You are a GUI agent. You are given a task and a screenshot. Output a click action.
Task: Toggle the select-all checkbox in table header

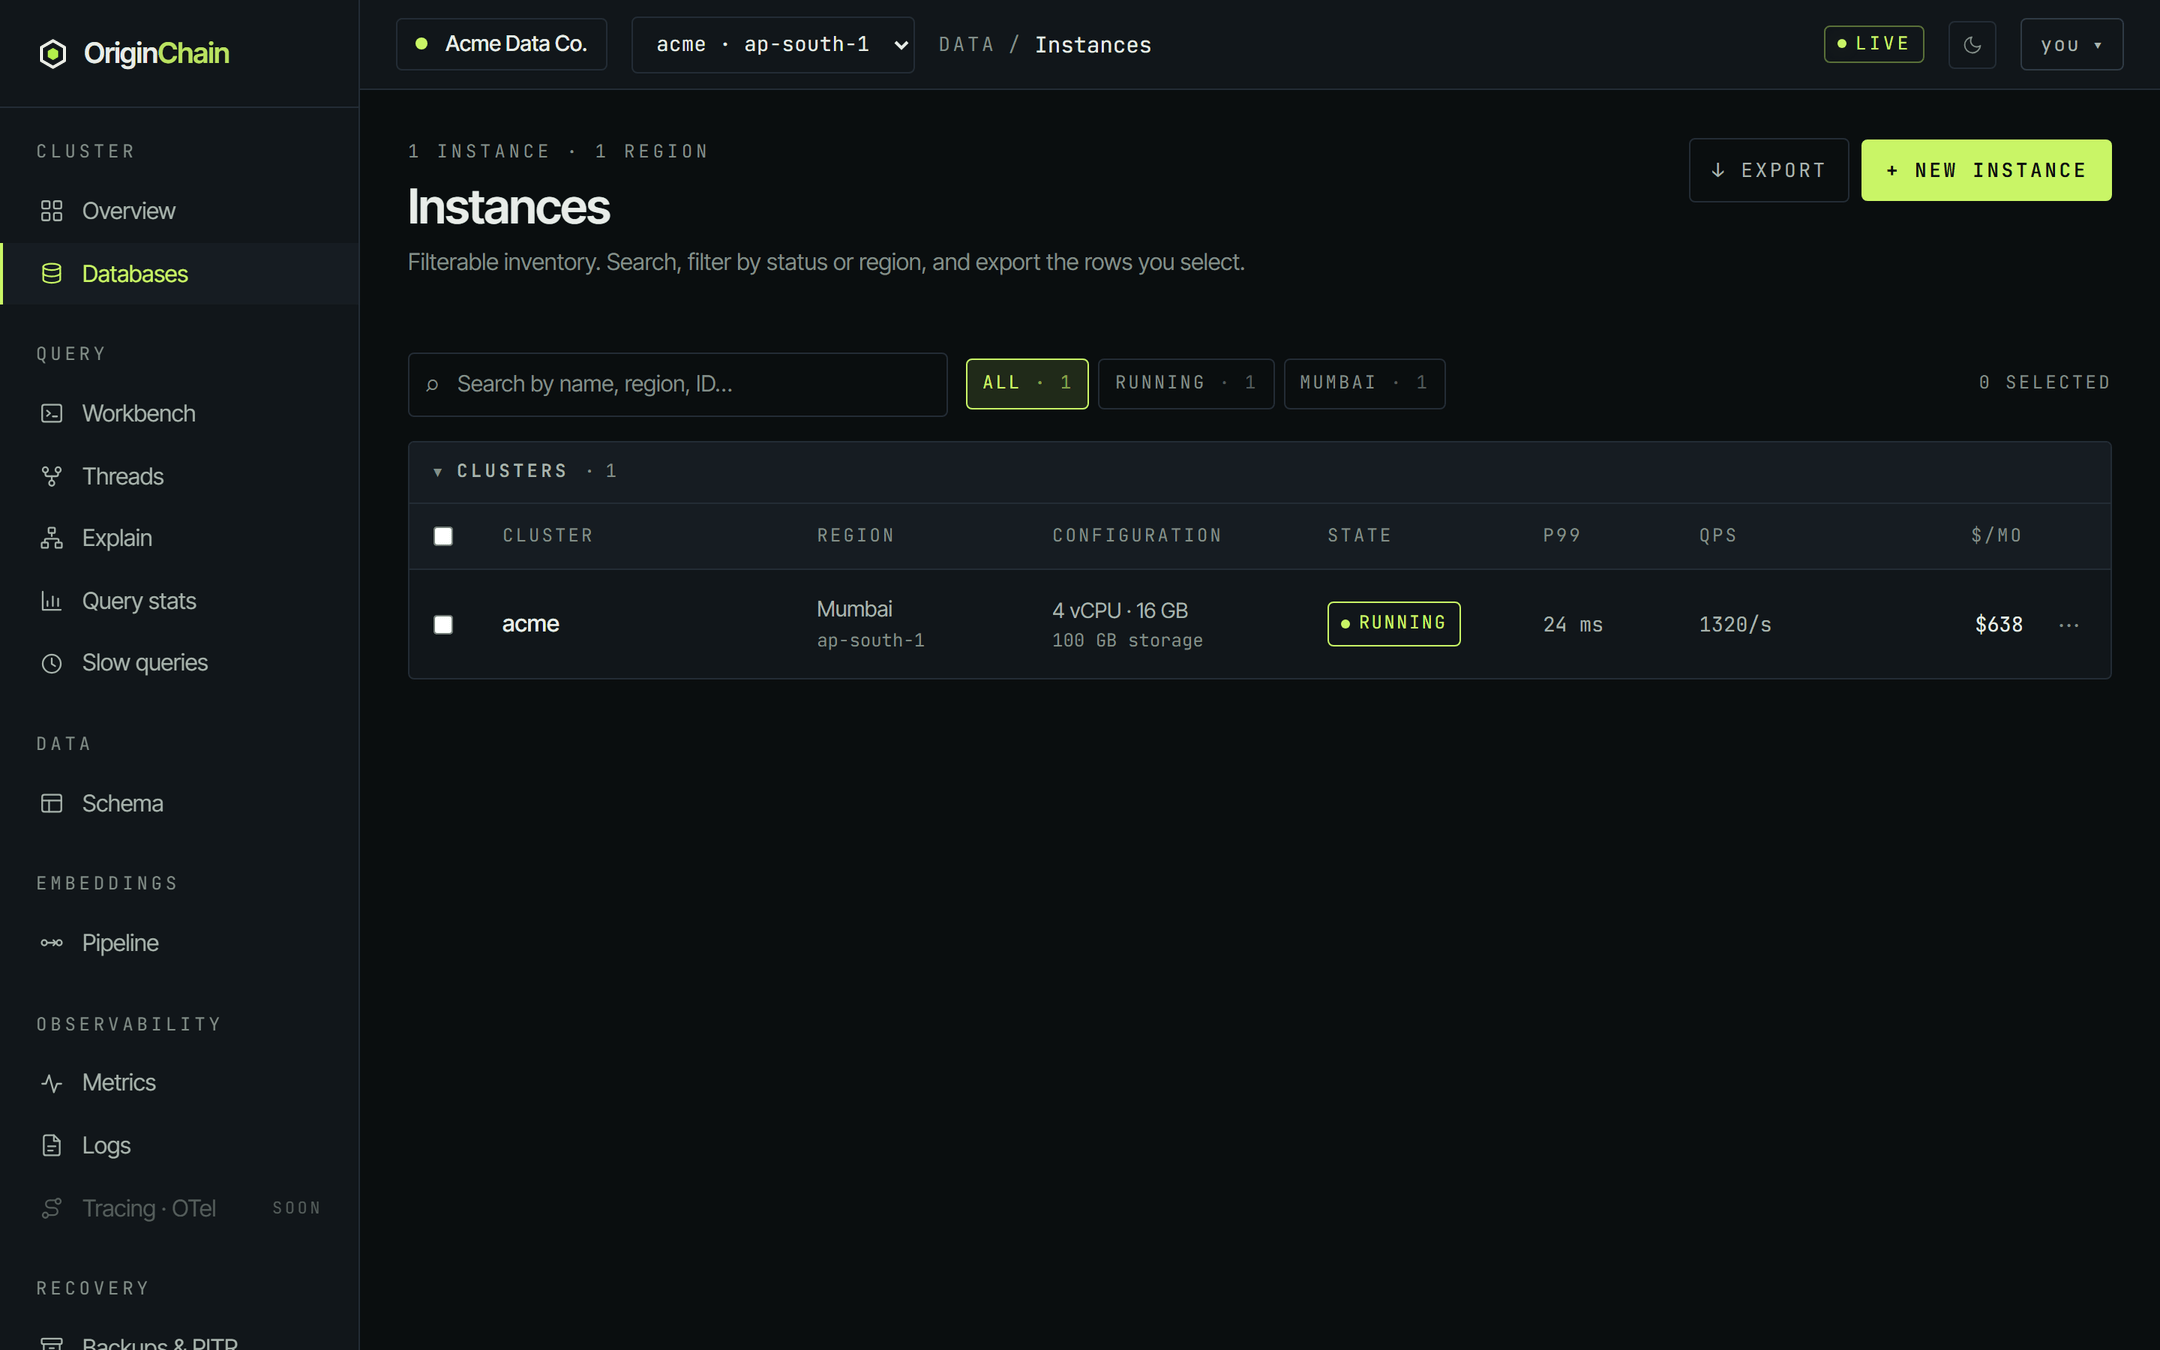[x=443, y=536]
